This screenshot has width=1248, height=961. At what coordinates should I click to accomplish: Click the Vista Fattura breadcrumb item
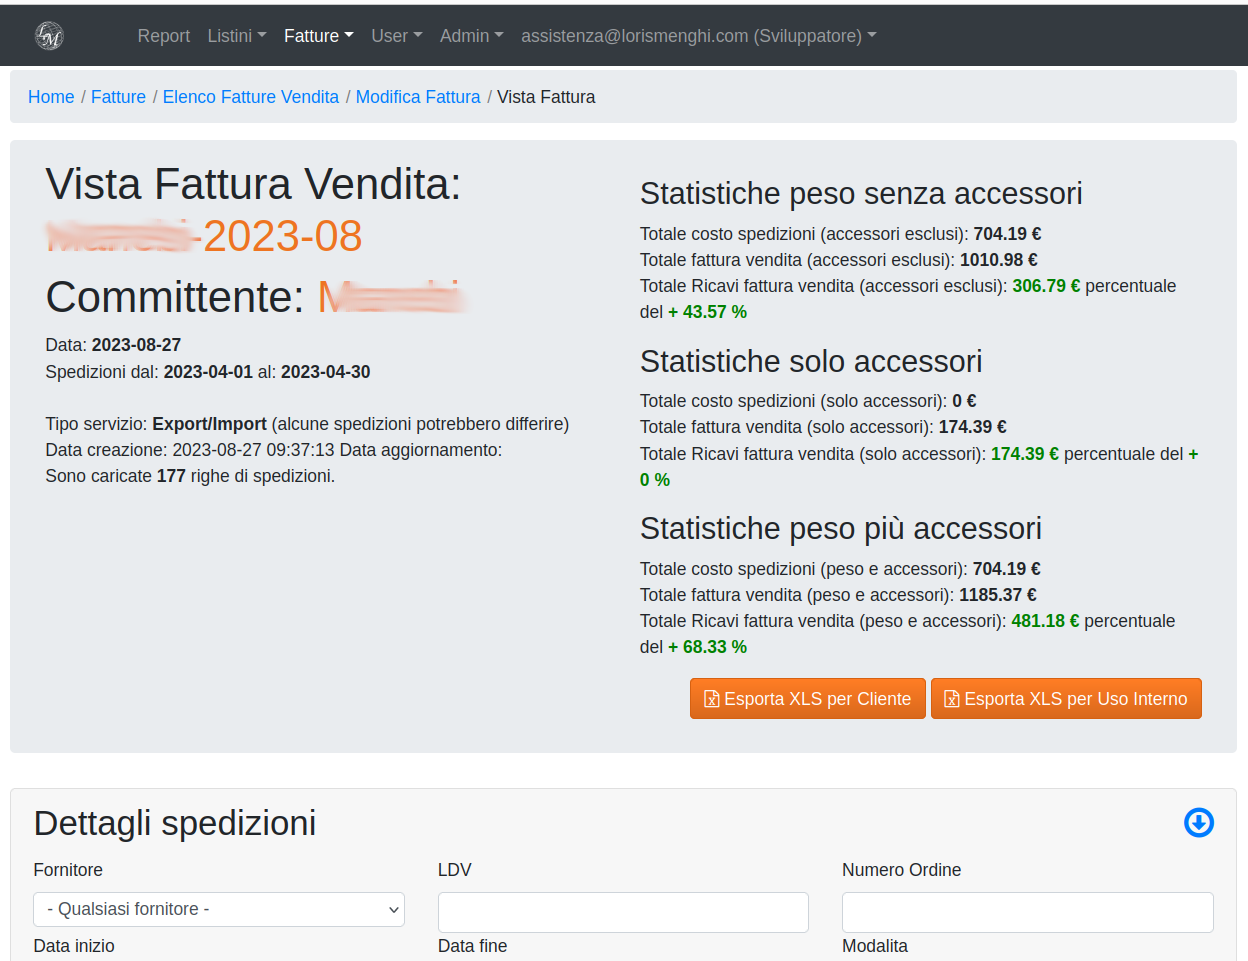(546, 97)
